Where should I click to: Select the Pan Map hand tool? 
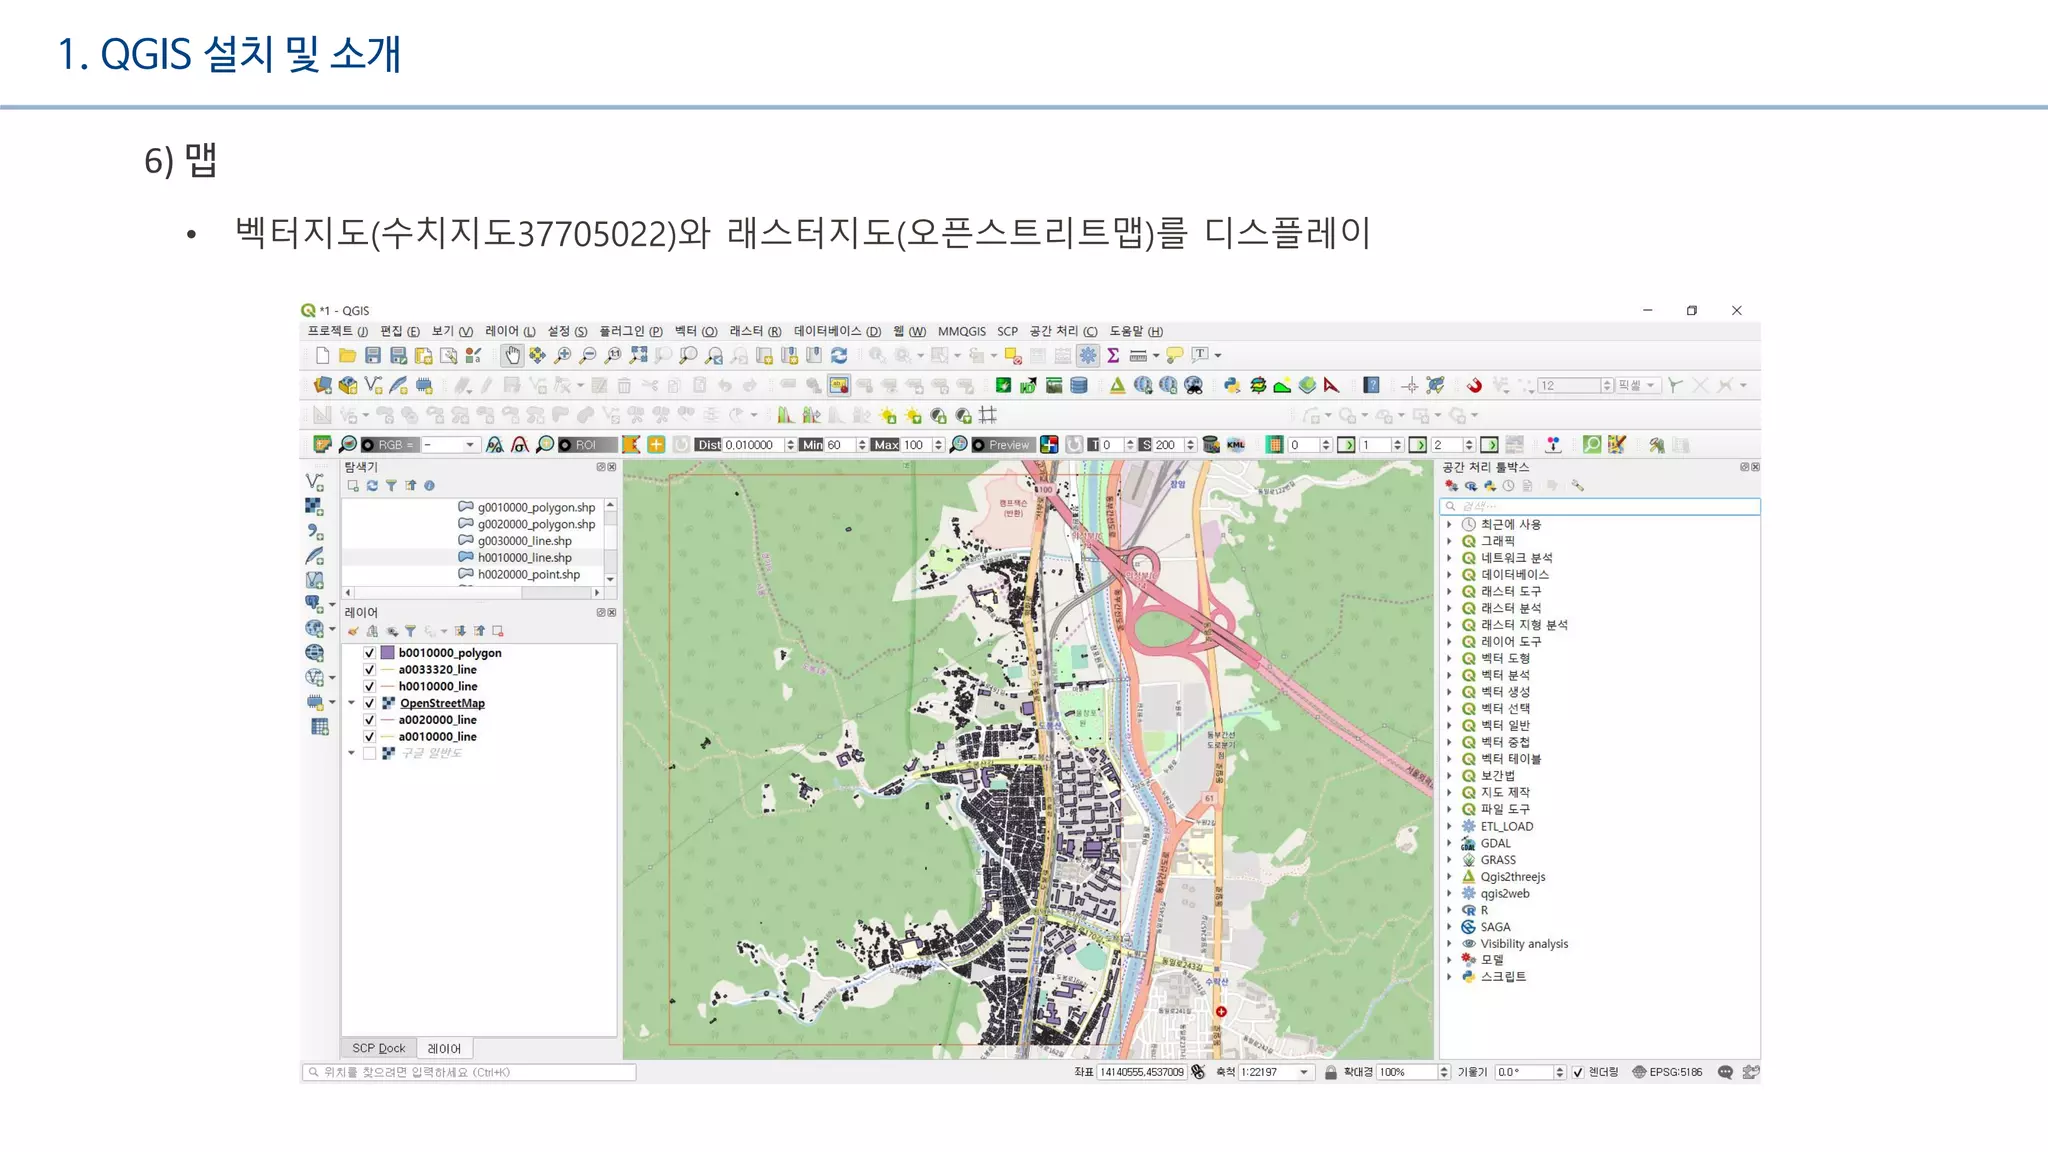click(x=512, y=355)
